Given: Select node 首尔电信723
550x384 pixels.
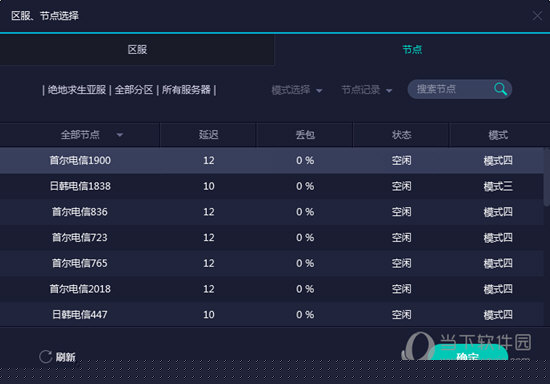Looking at the screenshot, I should tap(272, 237).
